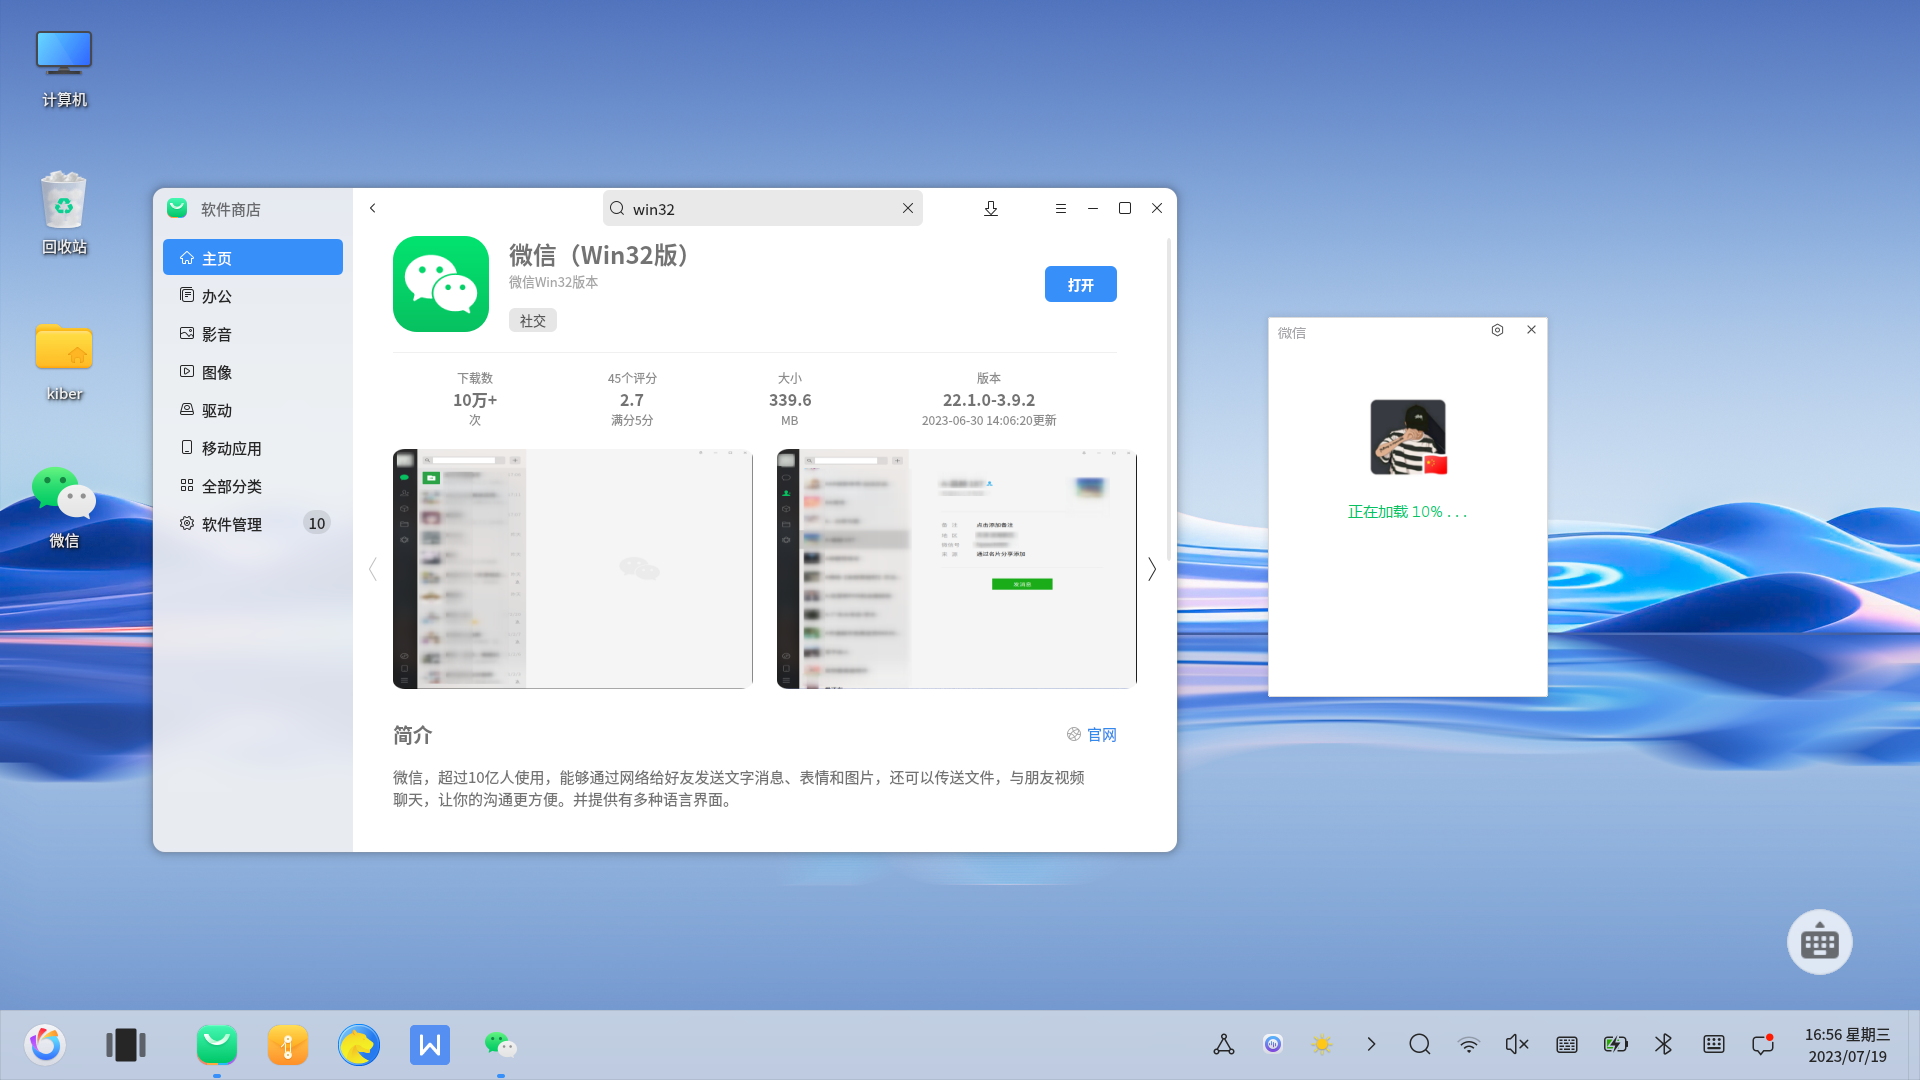The height and width of the screenshot is (1080, 1920).
Task: Clear the win32 search text
Action: click(x=908, y=208)
